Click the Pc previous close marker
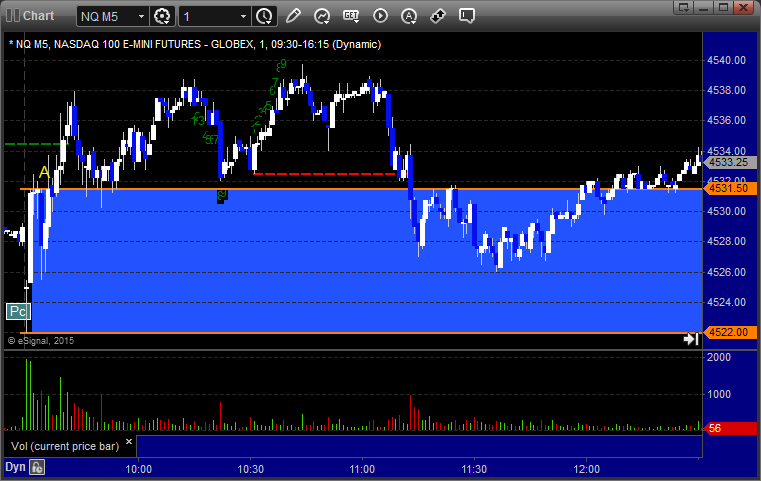The height and width of the screenshot is (481, 761). 18,311
